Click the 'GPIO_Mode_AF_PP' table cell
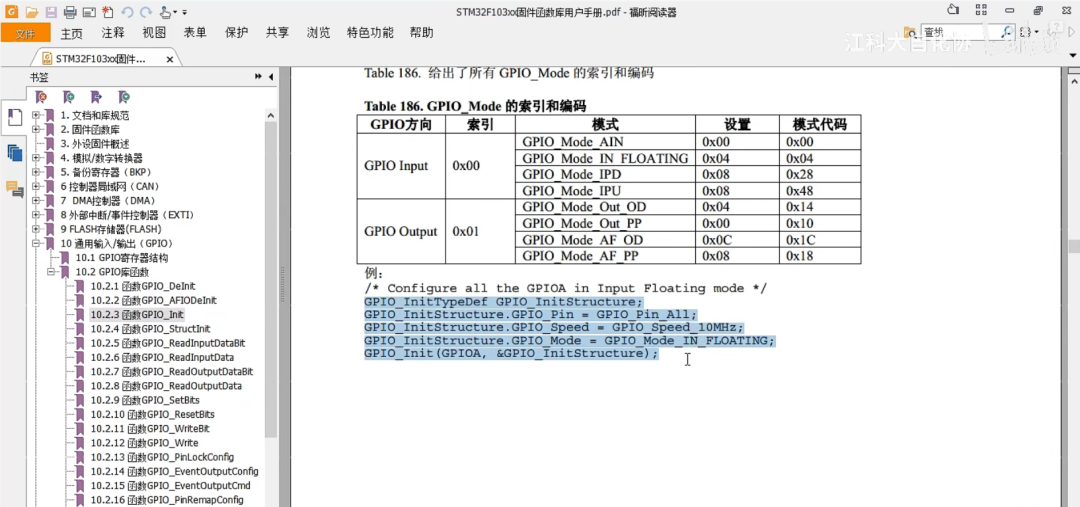The width and height of the screenshot is (1080, 507). click(605, 256)
